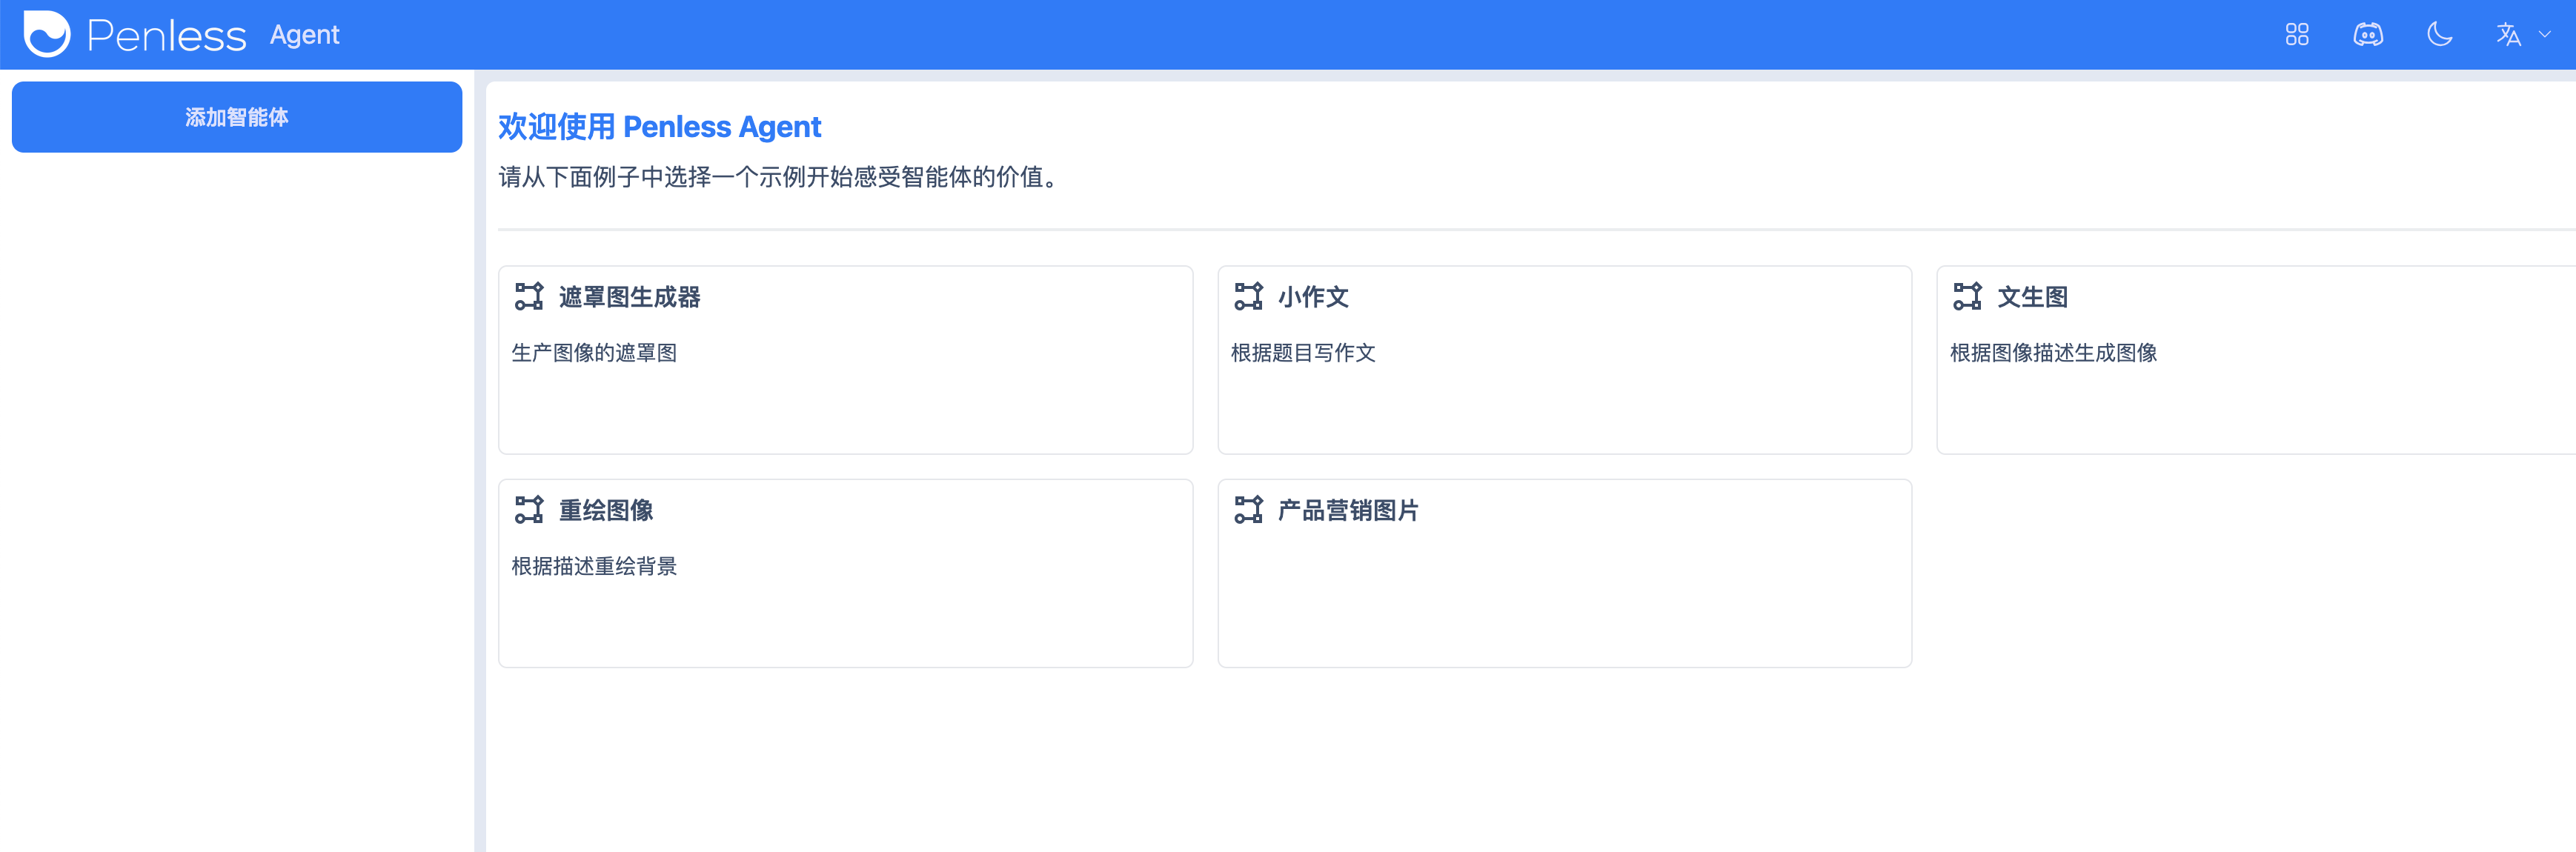Open the 重绘图像 example title

click(605, 510)
